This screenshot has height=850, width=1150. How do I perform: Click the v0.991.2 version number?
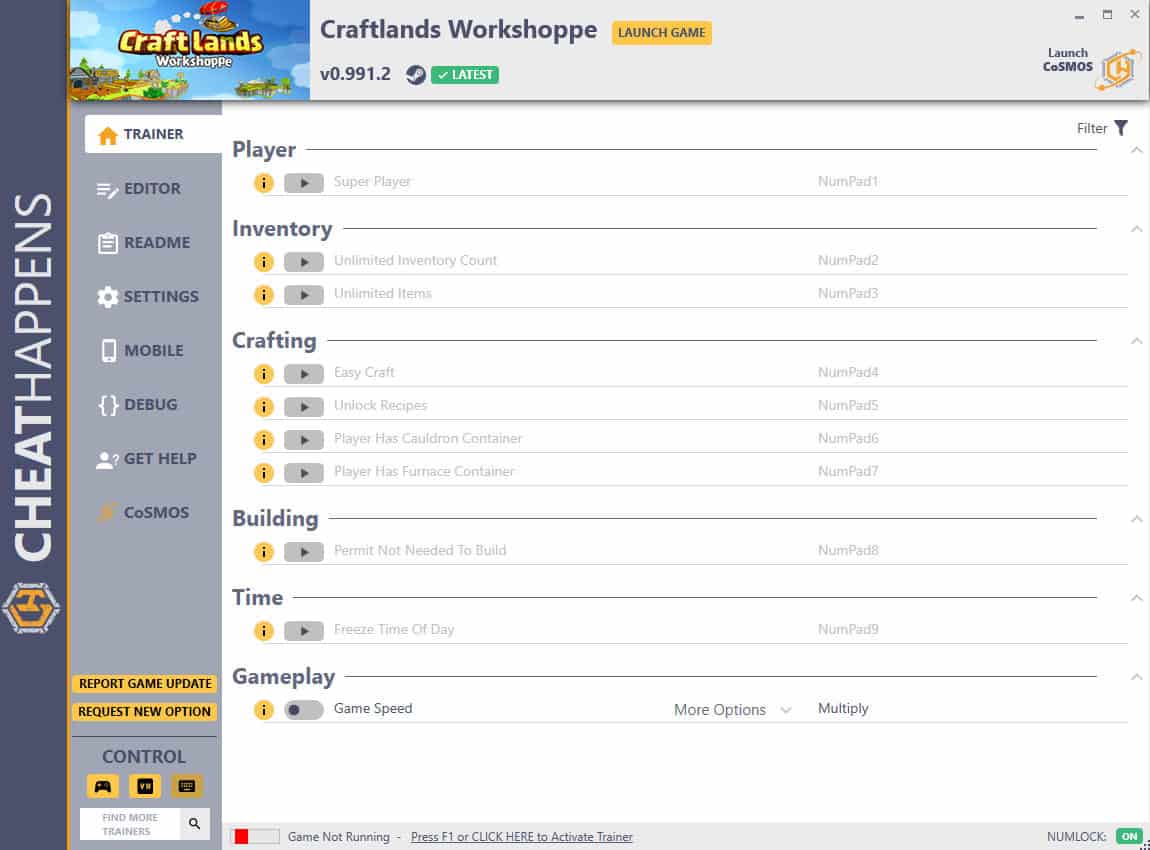356,74
